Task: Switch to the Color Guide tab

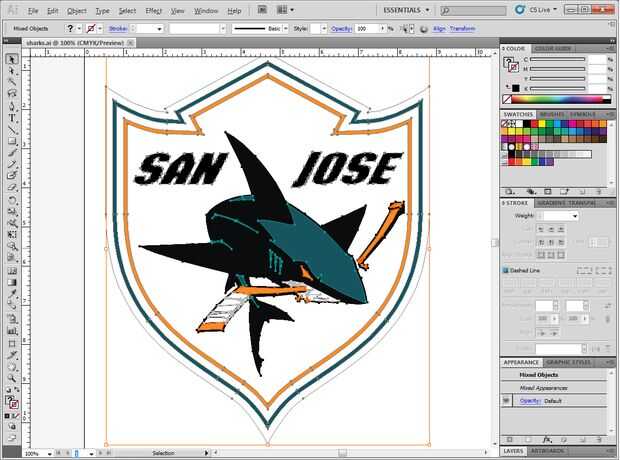Action: click(x=552, y=48)
